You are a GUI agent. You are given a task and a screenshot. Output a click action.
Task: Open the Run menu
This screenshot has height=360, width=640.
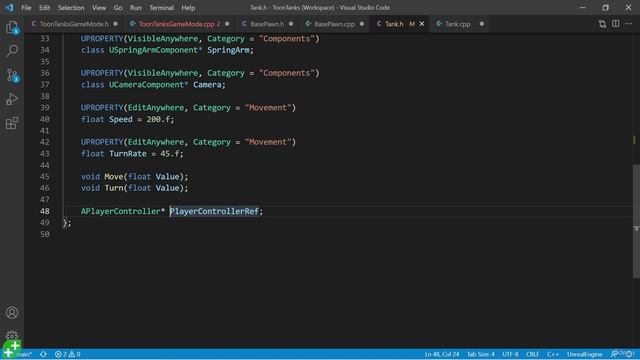pos(136,8)
